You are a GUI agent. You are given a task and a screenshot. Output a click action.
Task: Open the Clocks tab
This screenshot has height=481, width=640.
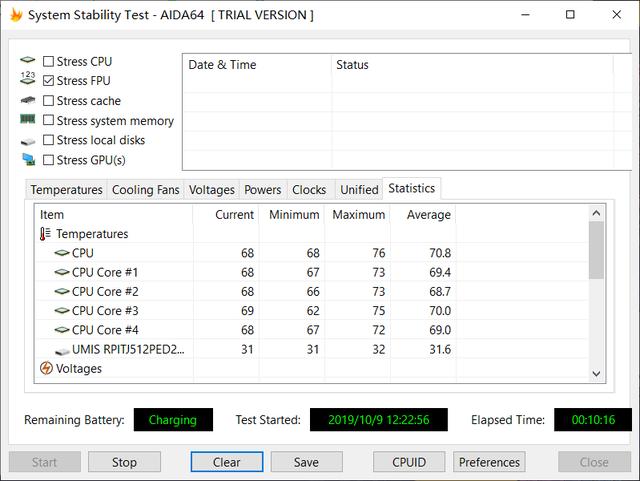pyautogui.click(x=309, y=190)
